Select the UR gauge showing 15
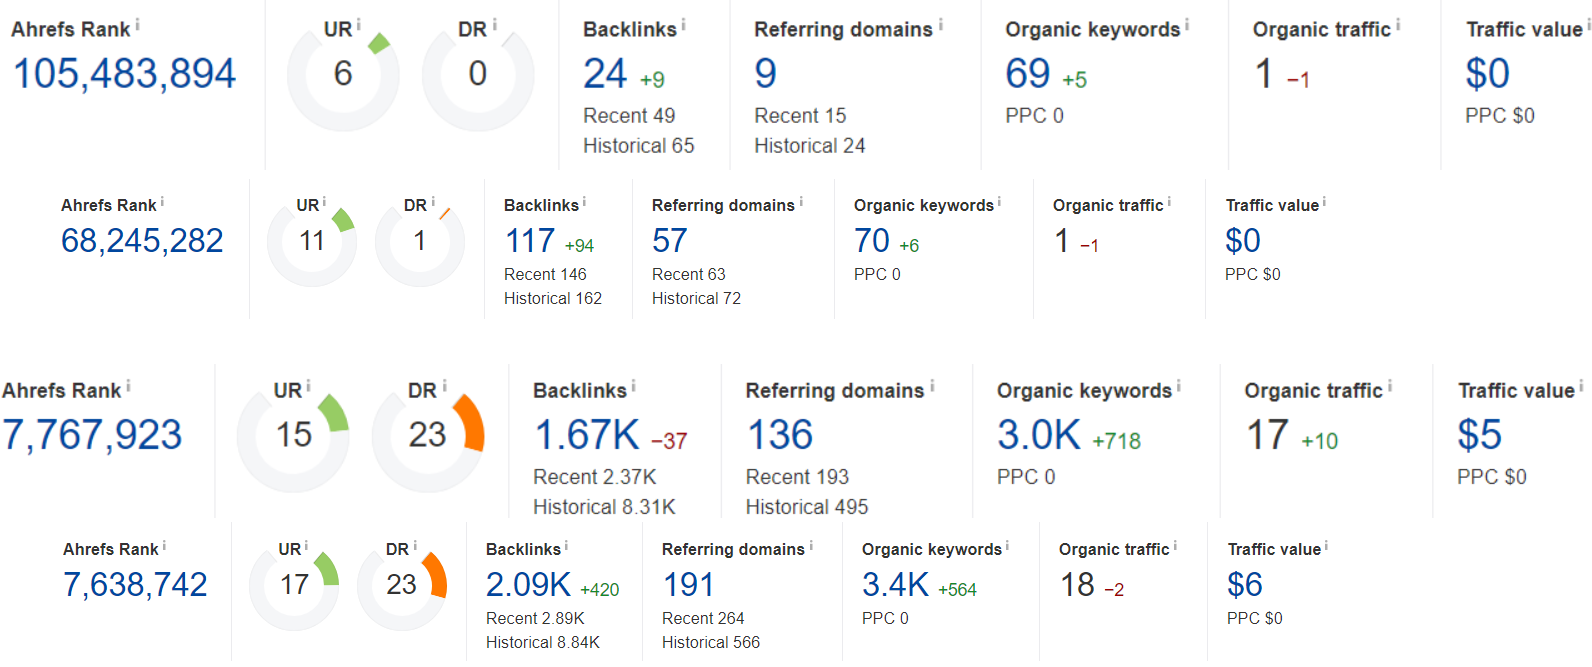Screen dimensions: 1592x667 coord(294,437)
